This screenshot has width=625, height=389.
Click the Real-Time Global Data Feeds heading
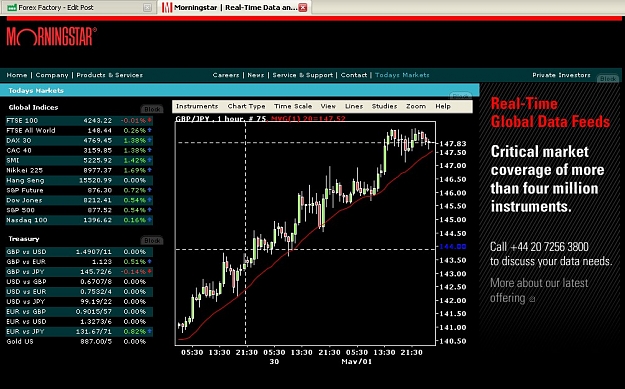click(x=550, y=113)
